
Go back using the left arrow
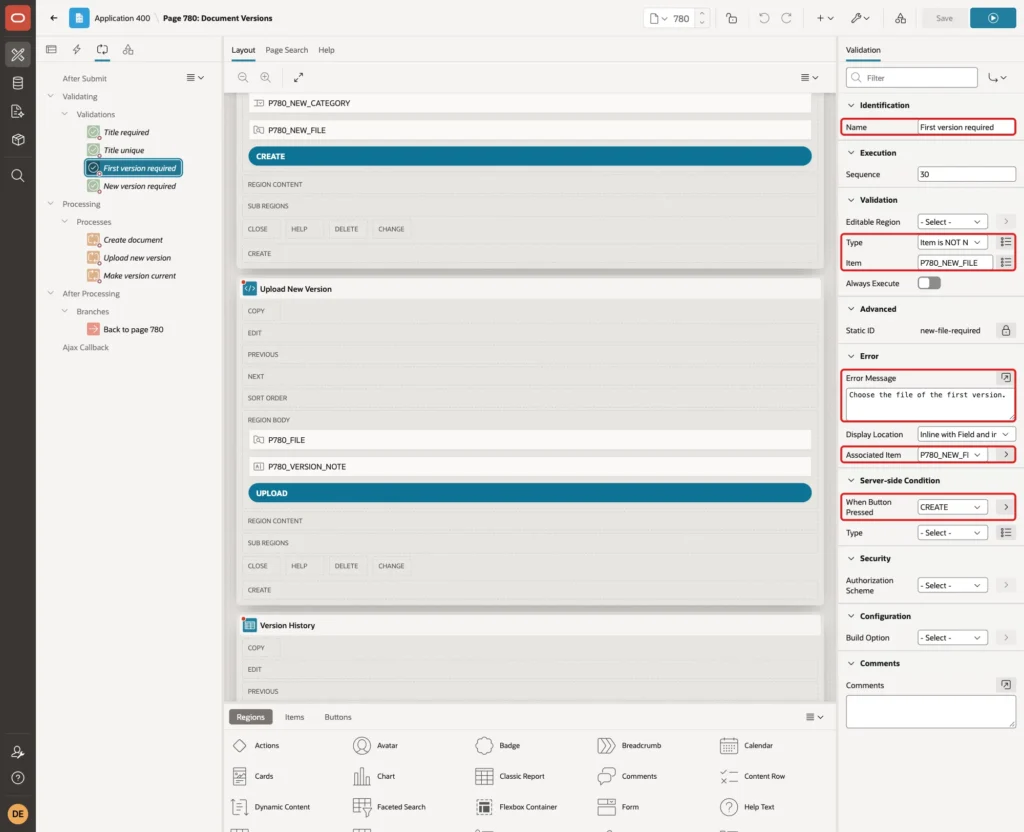54,18
